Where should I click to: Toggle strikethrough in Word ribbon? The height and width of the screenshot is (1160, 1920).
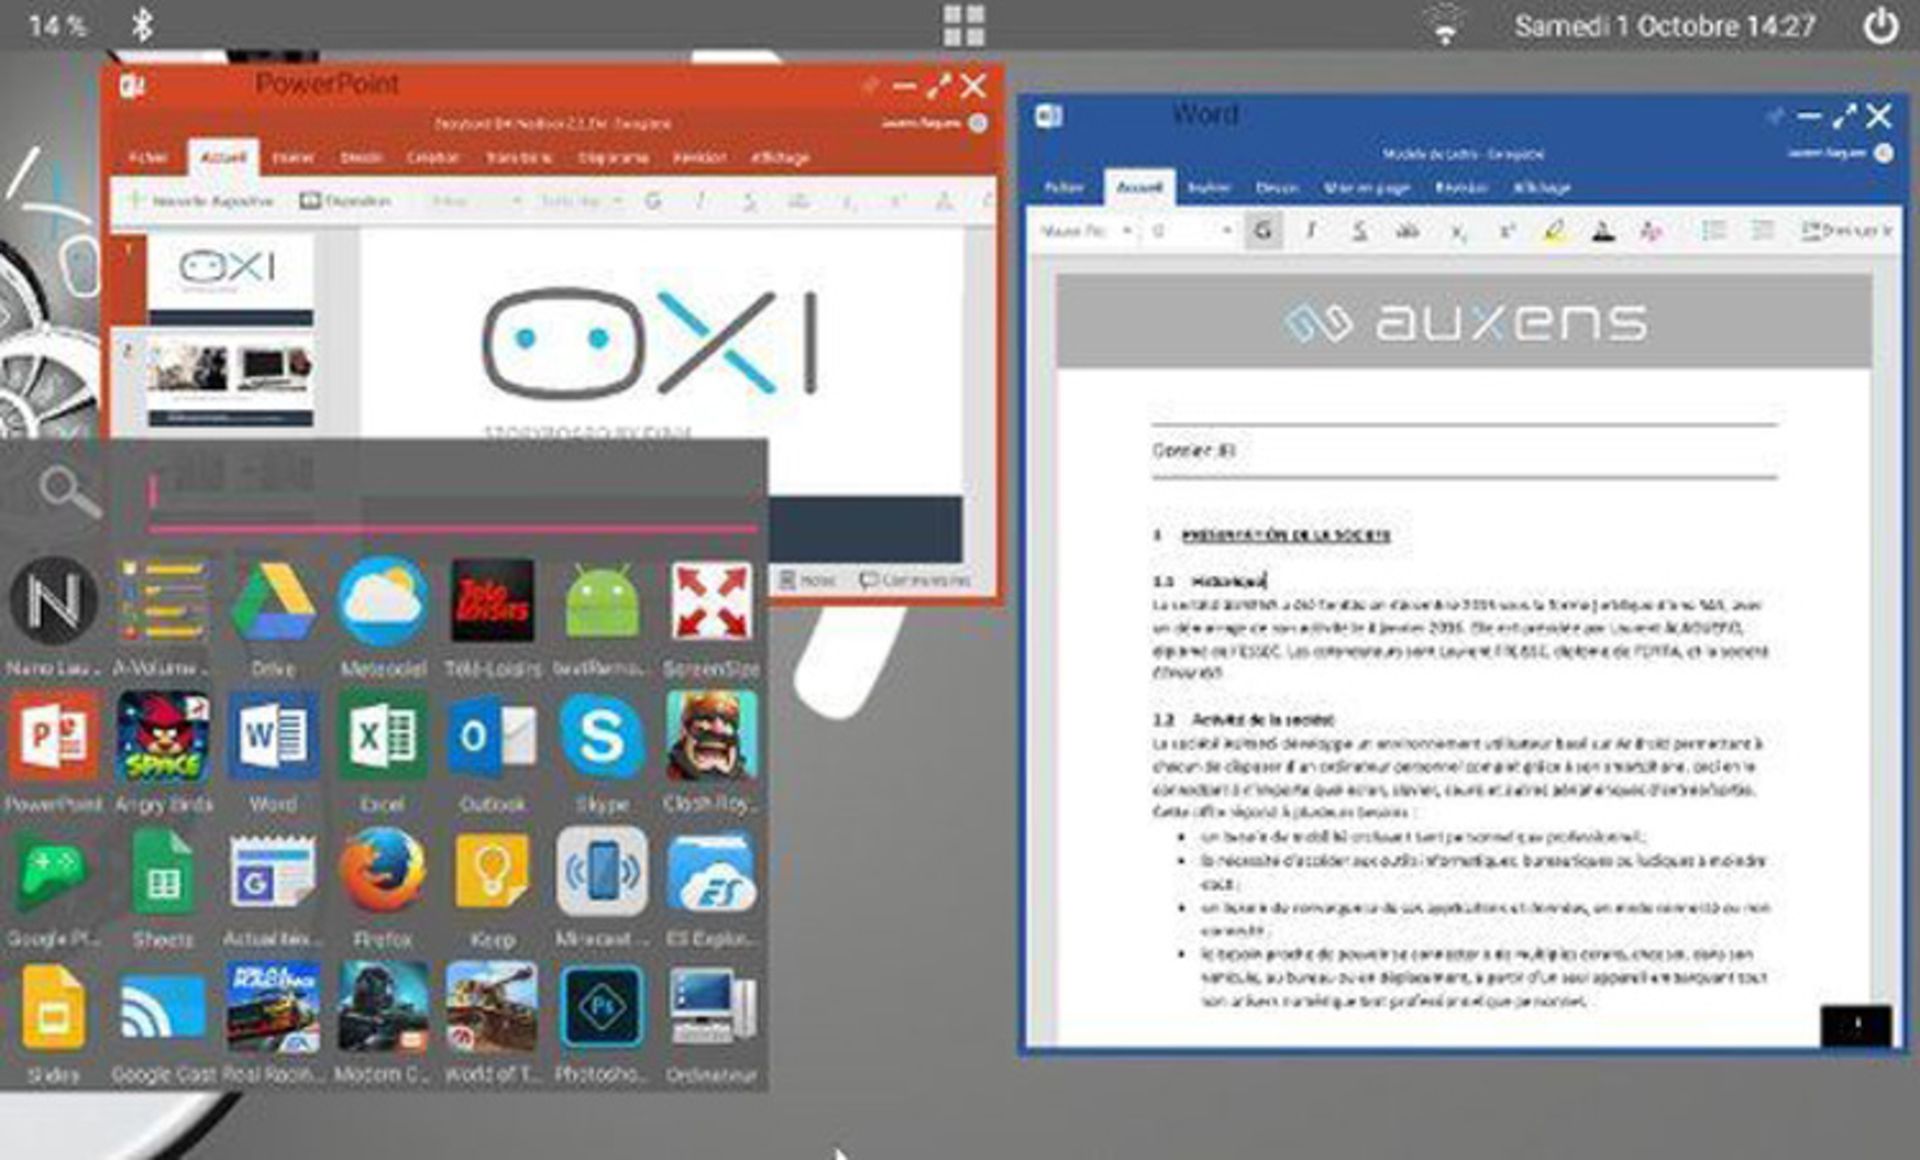1408,231
